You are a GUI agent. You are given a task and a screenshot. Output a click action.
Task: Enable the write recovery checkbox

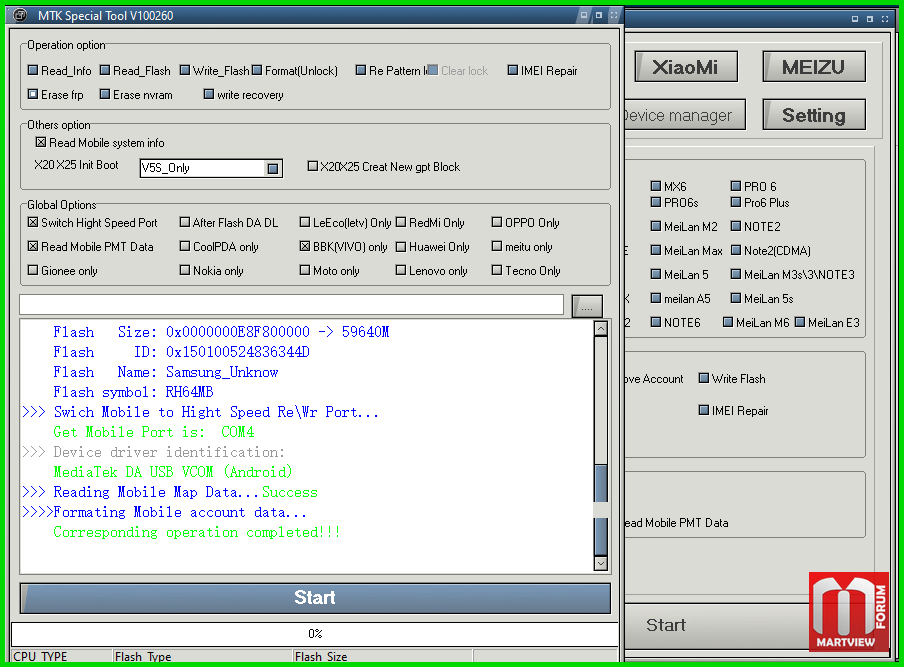click(209, 94)
